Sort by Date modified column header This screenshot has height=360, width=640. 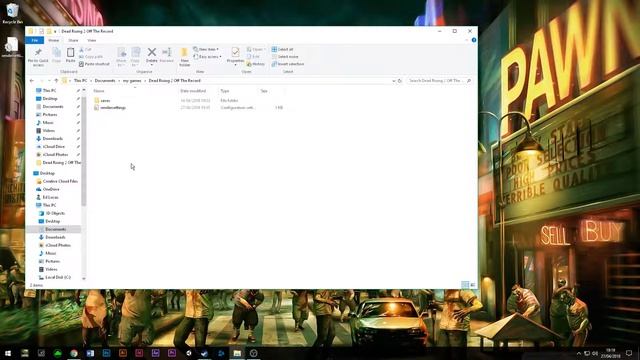point(193,91)
